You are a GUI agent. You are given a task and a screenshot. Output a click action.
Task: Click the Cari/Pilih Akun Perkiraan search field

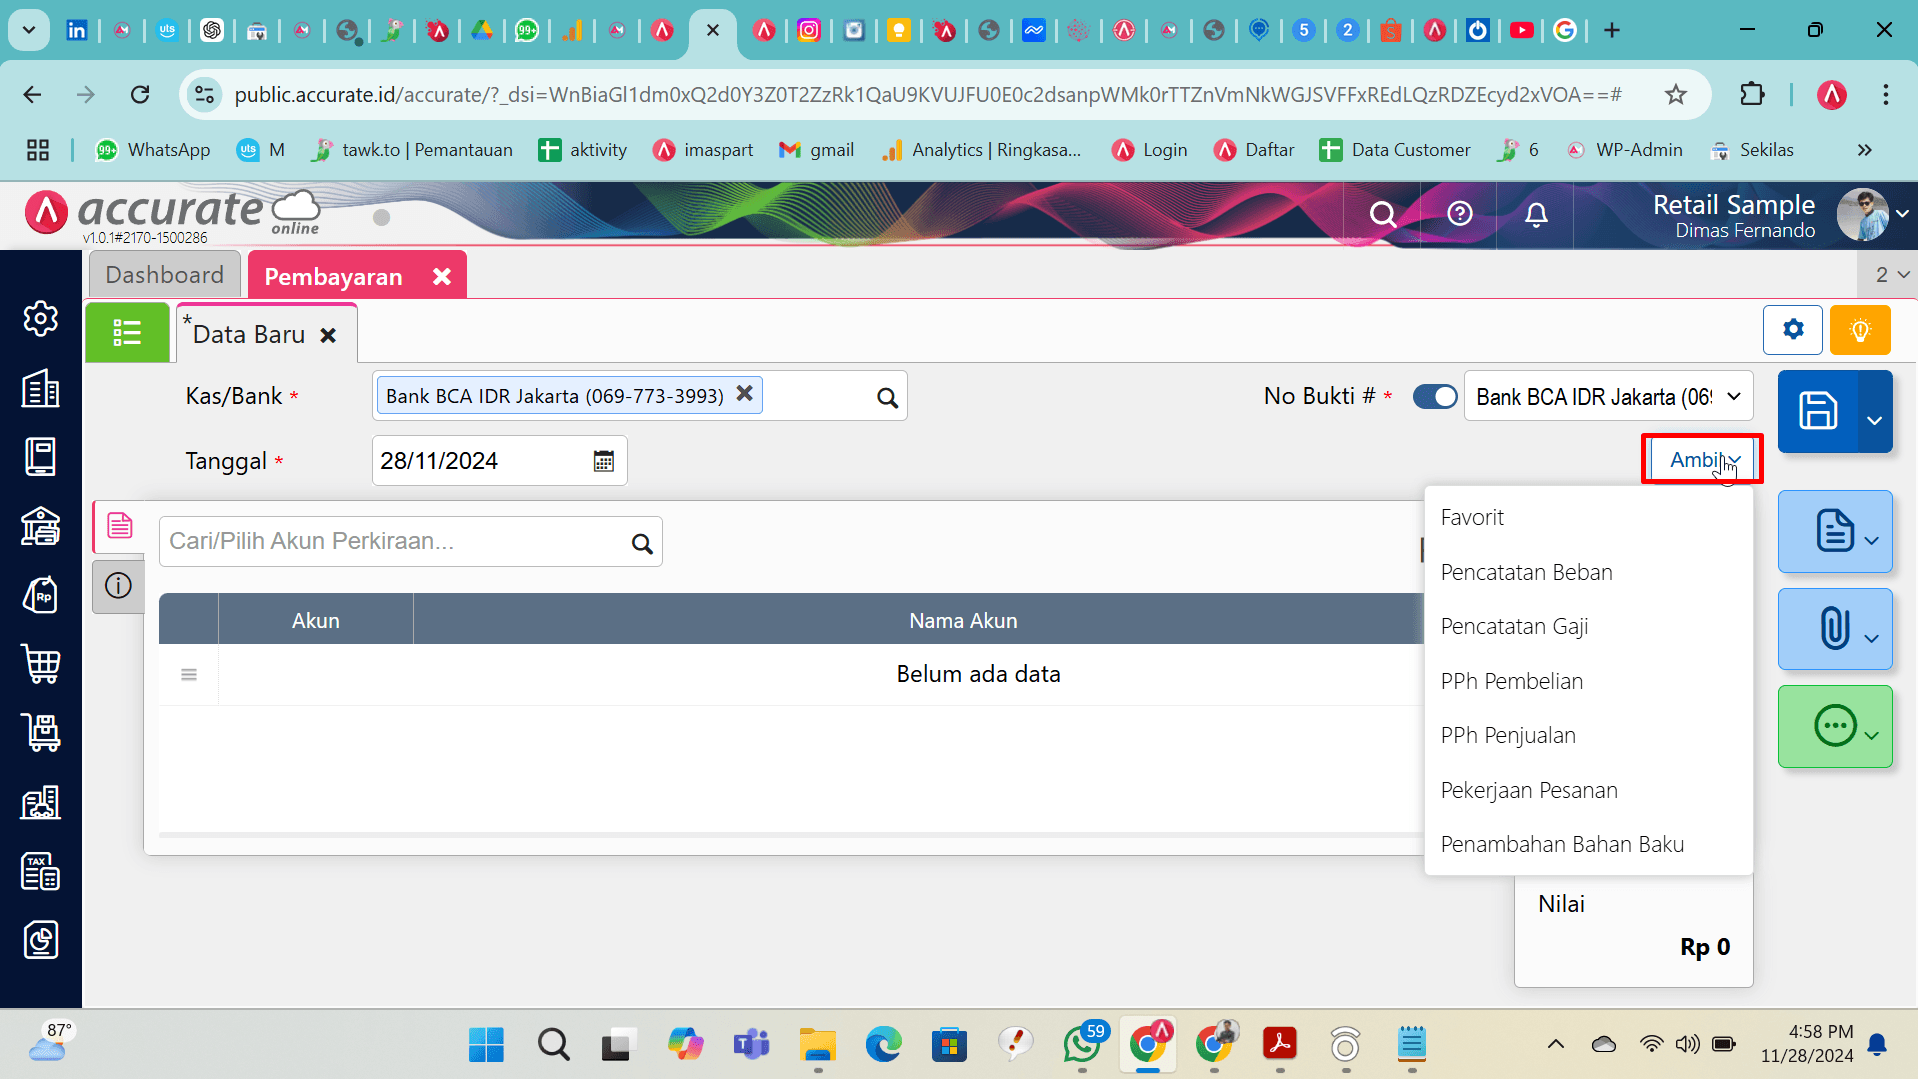coord(395,541)
